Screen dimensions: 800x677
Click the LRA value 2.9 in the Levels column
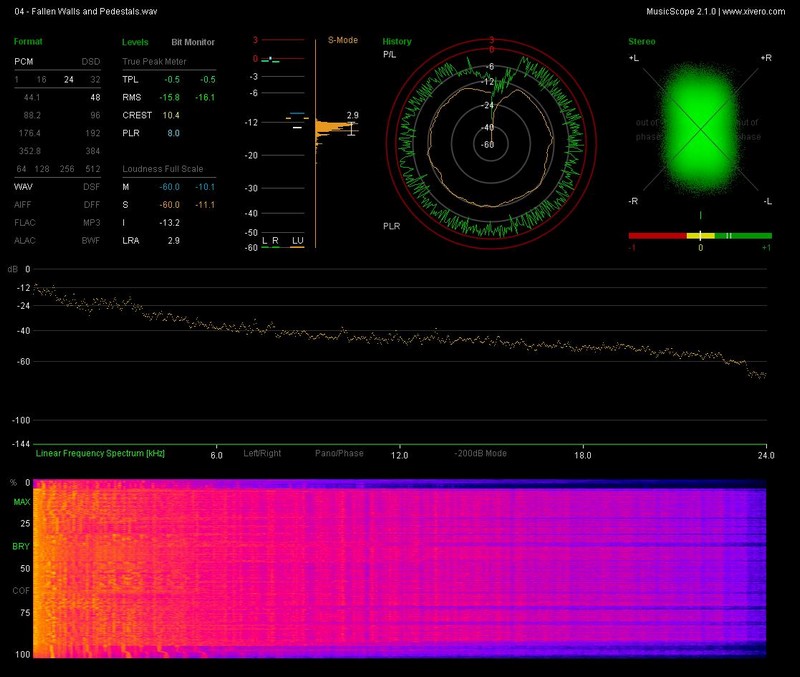pyautogui.click(x=173, y=240)
